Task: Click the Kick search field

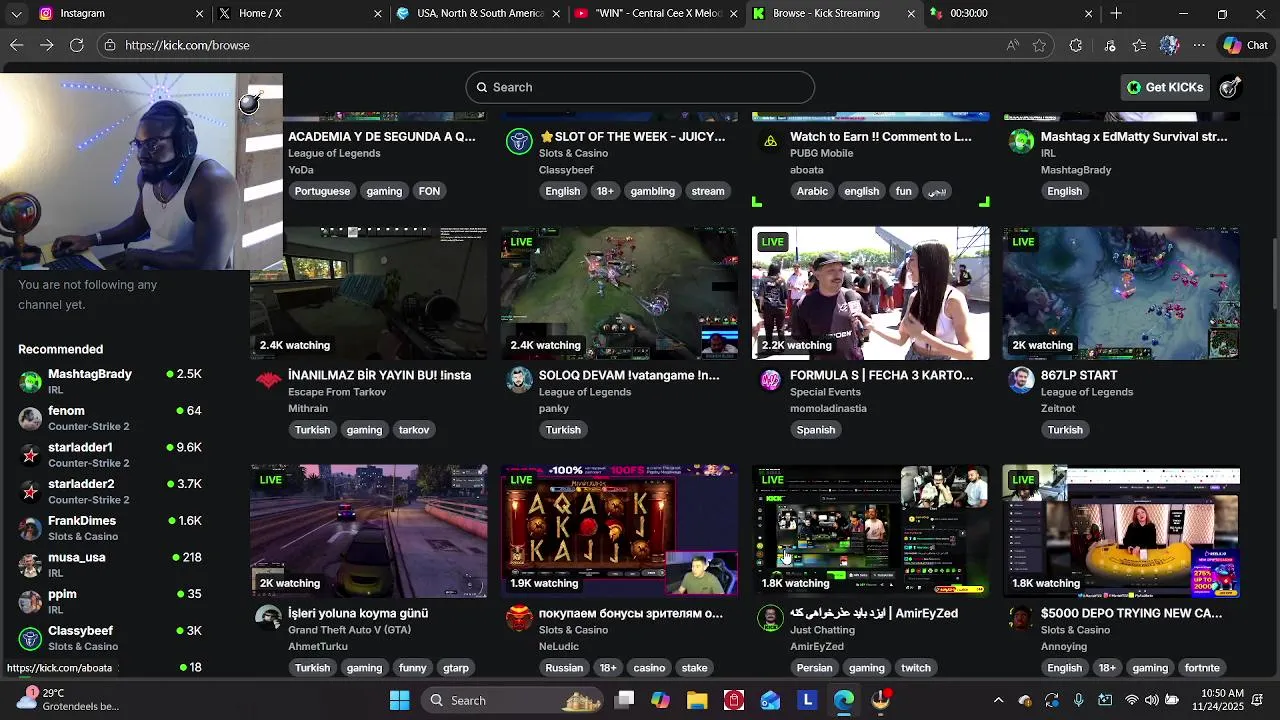Action: pyautogui.click(x=640, y=87)
